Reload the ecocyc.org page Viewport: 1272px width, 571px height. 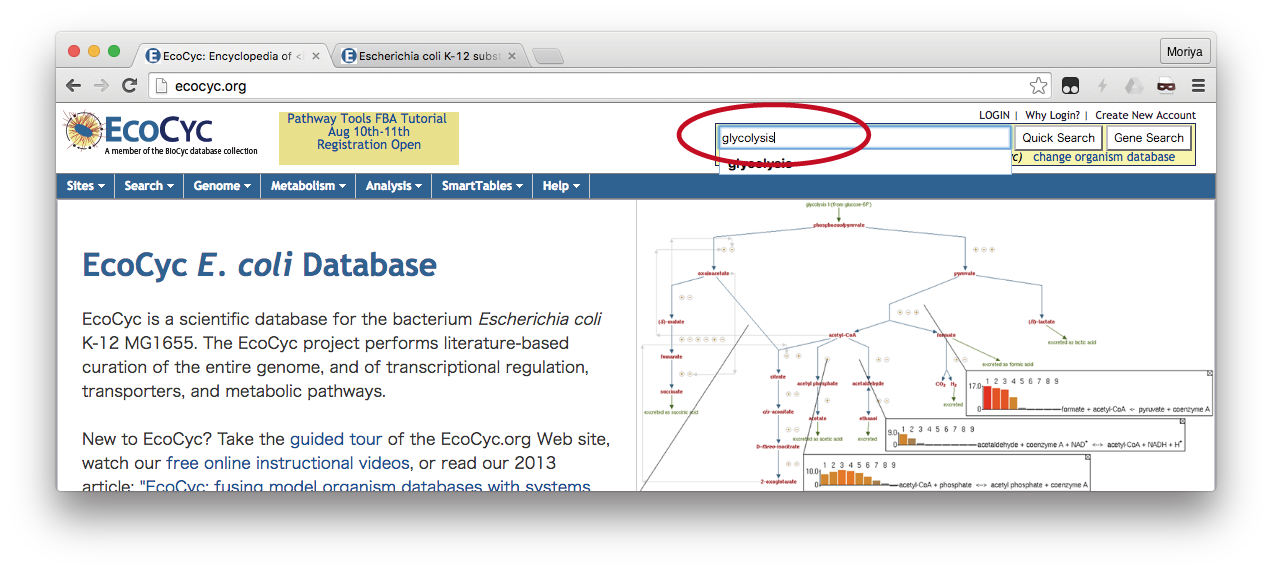pos(129,86)
